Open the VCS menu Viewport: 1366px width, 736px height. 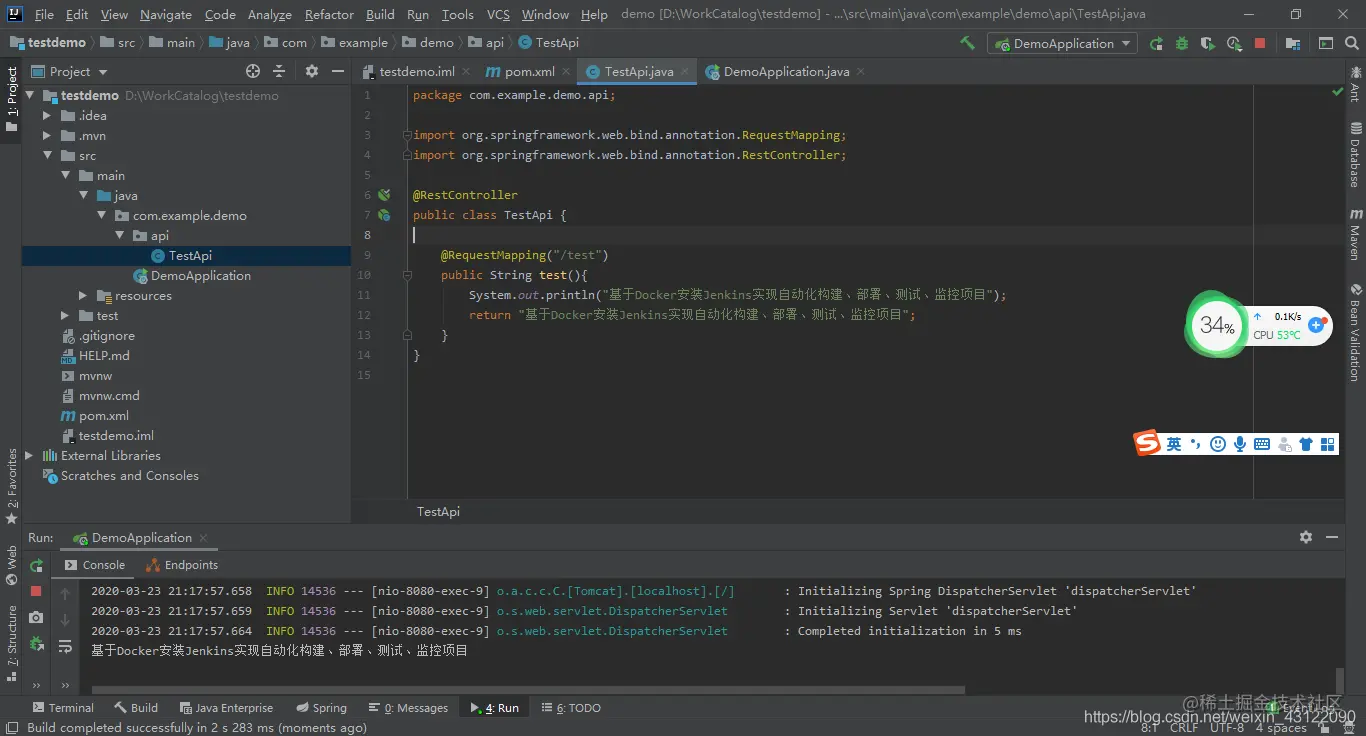click(498, 14)
